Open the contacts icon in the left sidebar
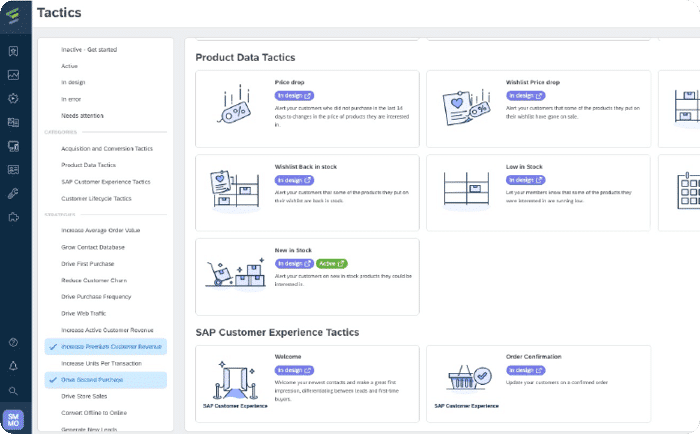This screenshot has width=700, height=434. click(x=13, y=51)
